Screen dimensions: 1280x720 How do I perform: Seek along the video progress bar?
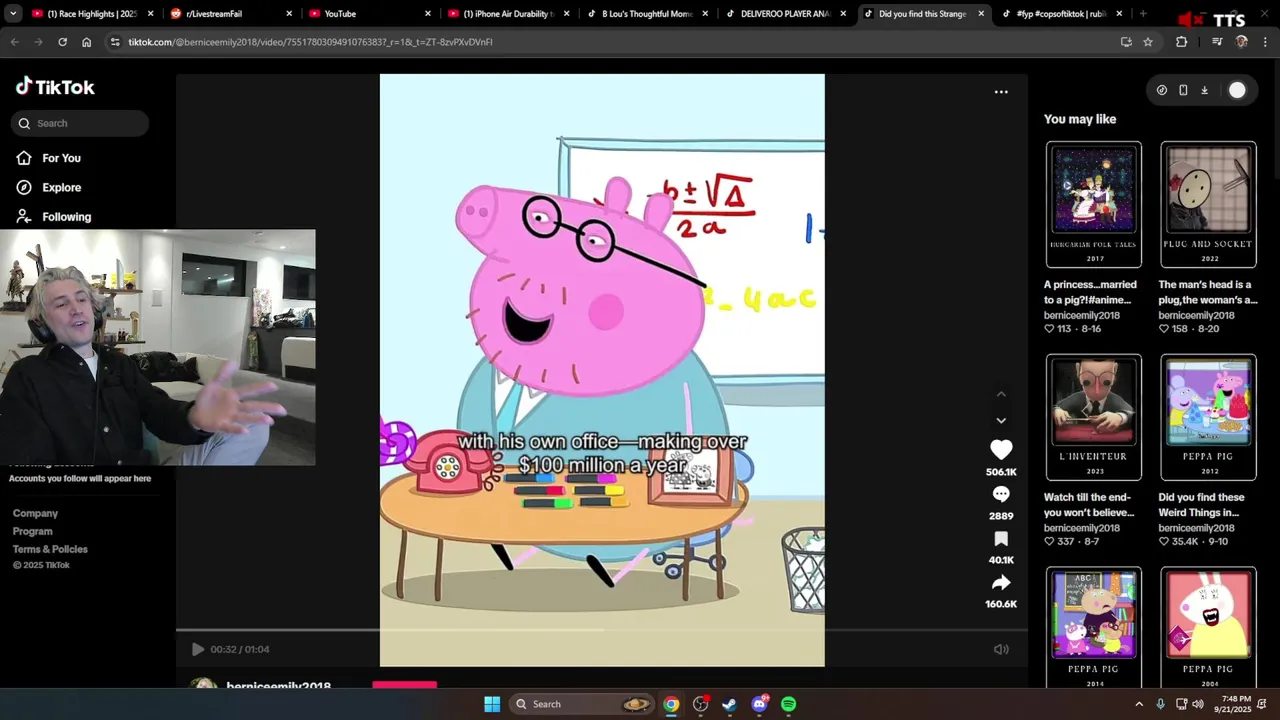602,630
